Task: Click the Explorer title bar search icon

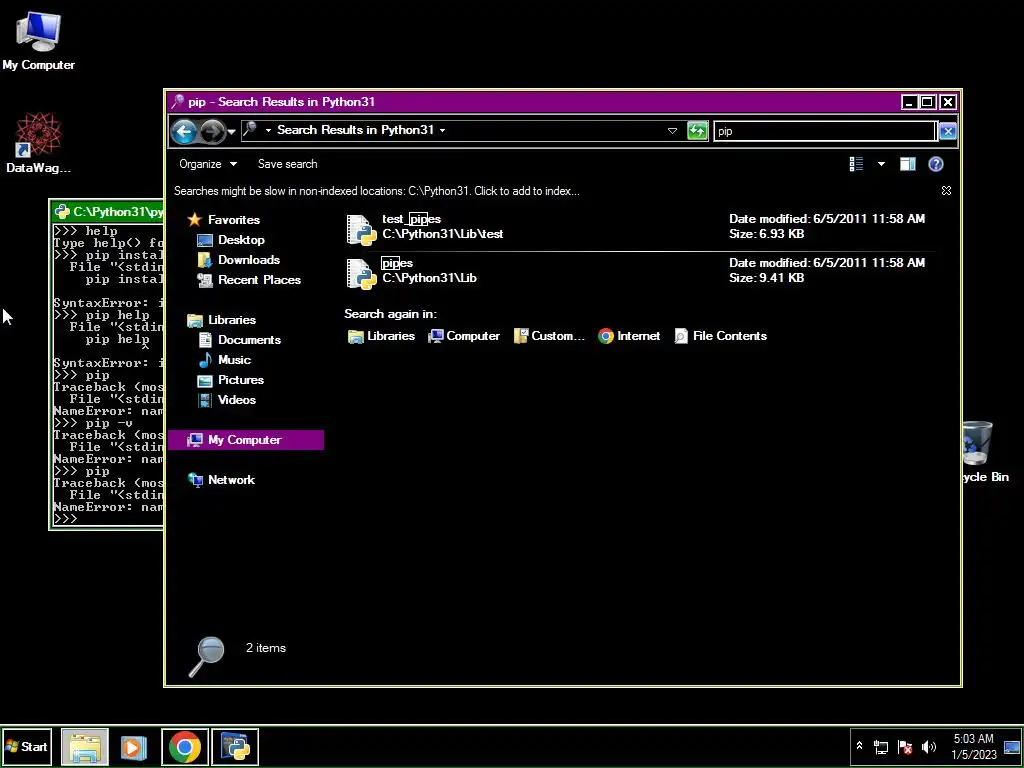Action: (x=177, y=102)
